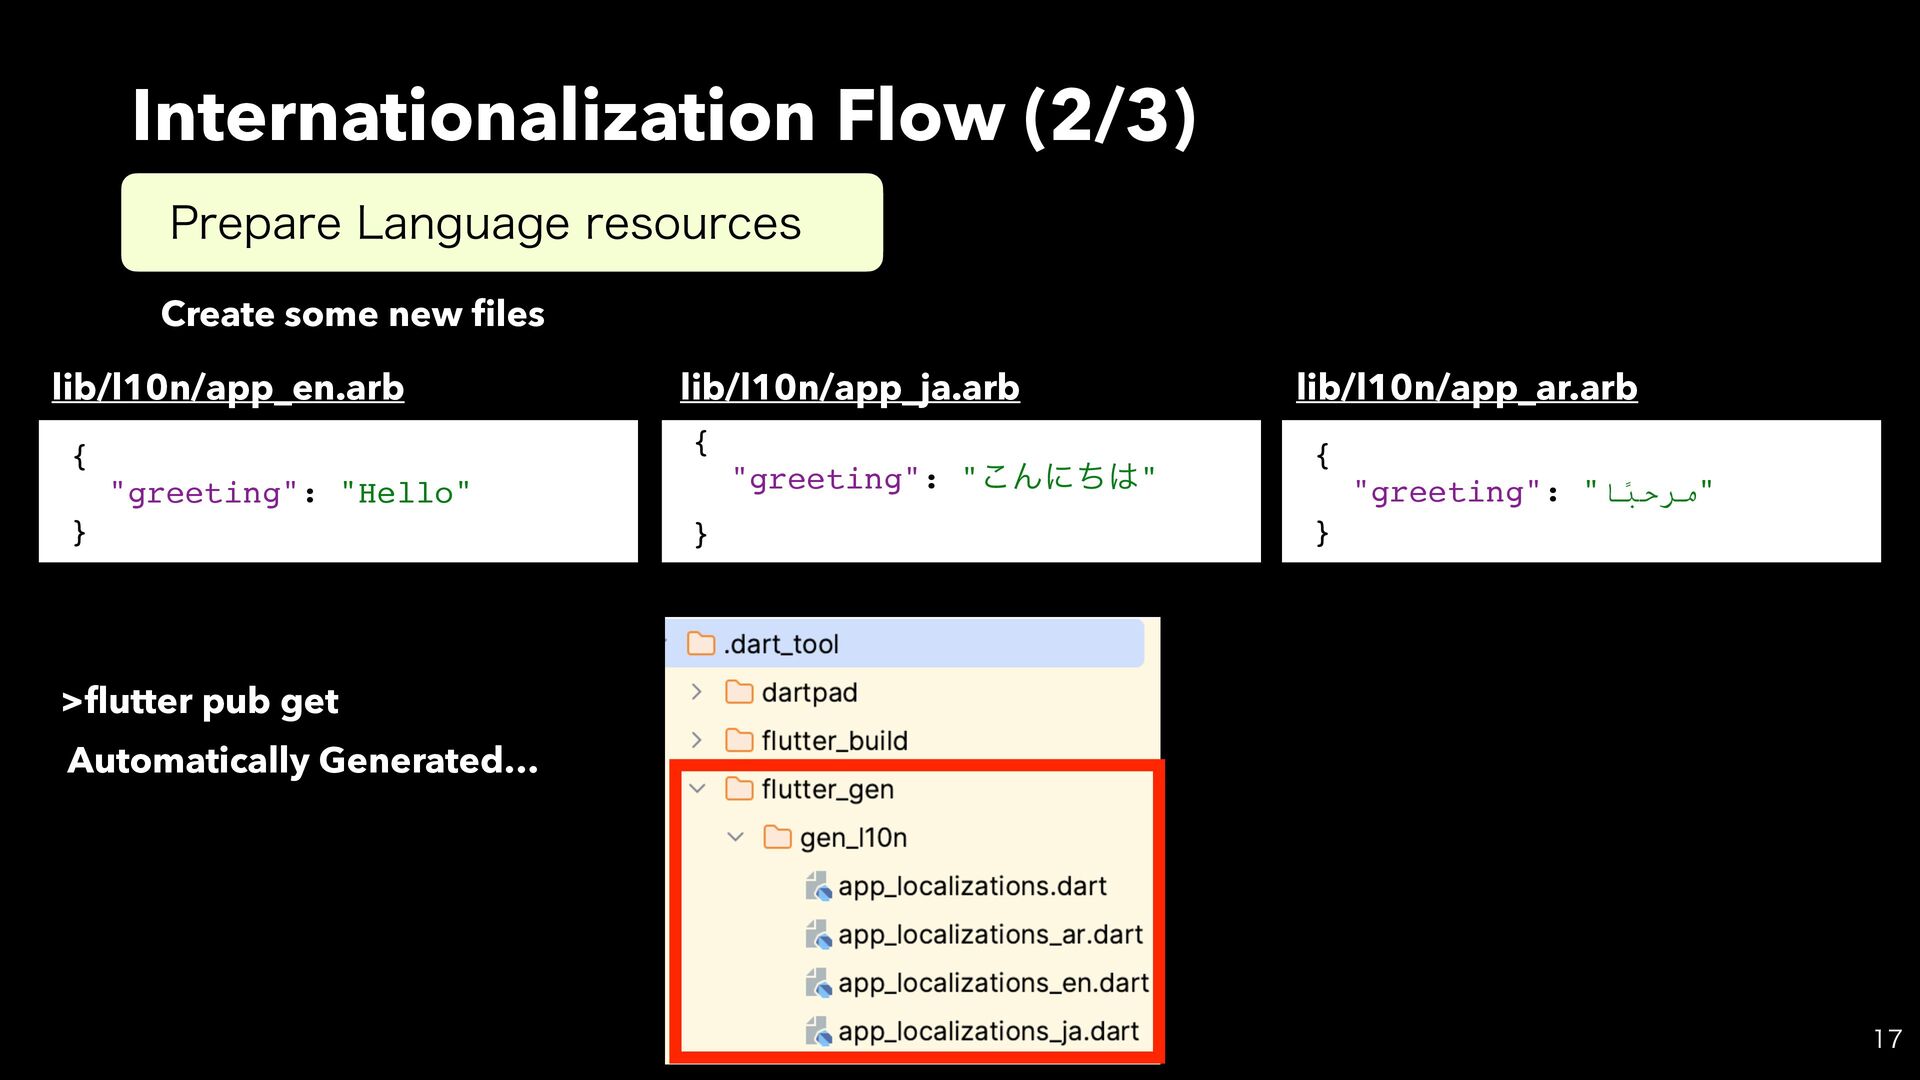Click the lib/l10n/app_ja.arb underlined heading
Screen dimensions: 1920x1080
(849, 387)
